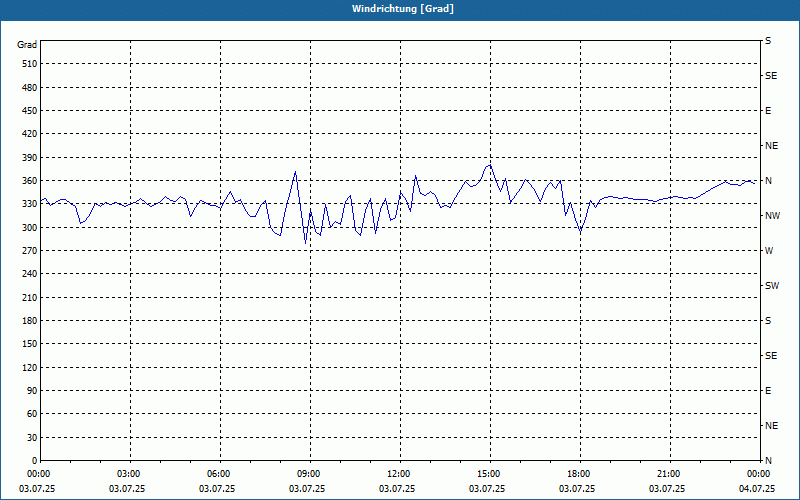Click the N compass label beside the 360 gridline
The width and height of the screenshot is (800, 500).
[768, 181]
